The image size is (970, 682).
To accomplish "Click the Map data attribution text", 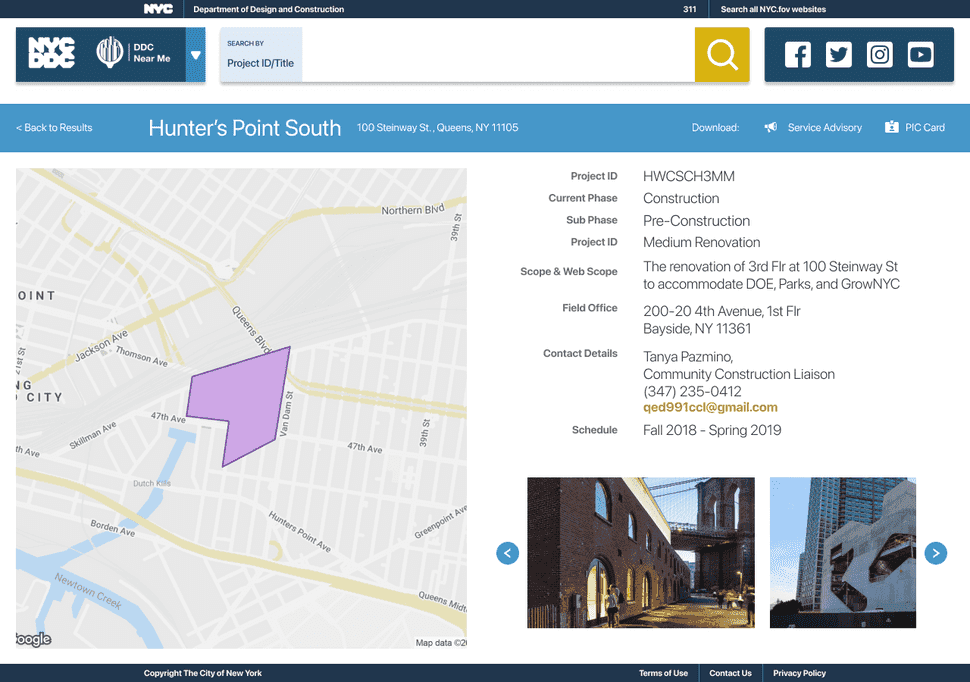I will [x=441, y=643].
